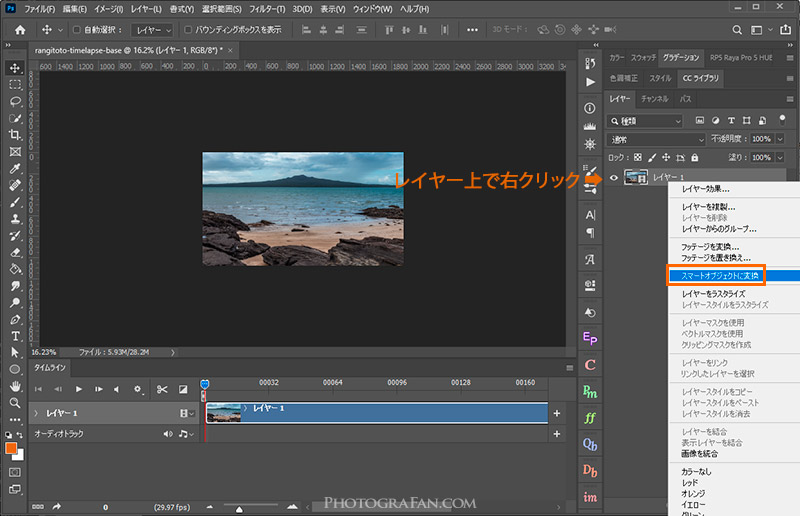The image size is (800, 516).
Task: Select the レイヤー 1 clip in timeline
Action: pyautogui.click(x=377, y=413)
